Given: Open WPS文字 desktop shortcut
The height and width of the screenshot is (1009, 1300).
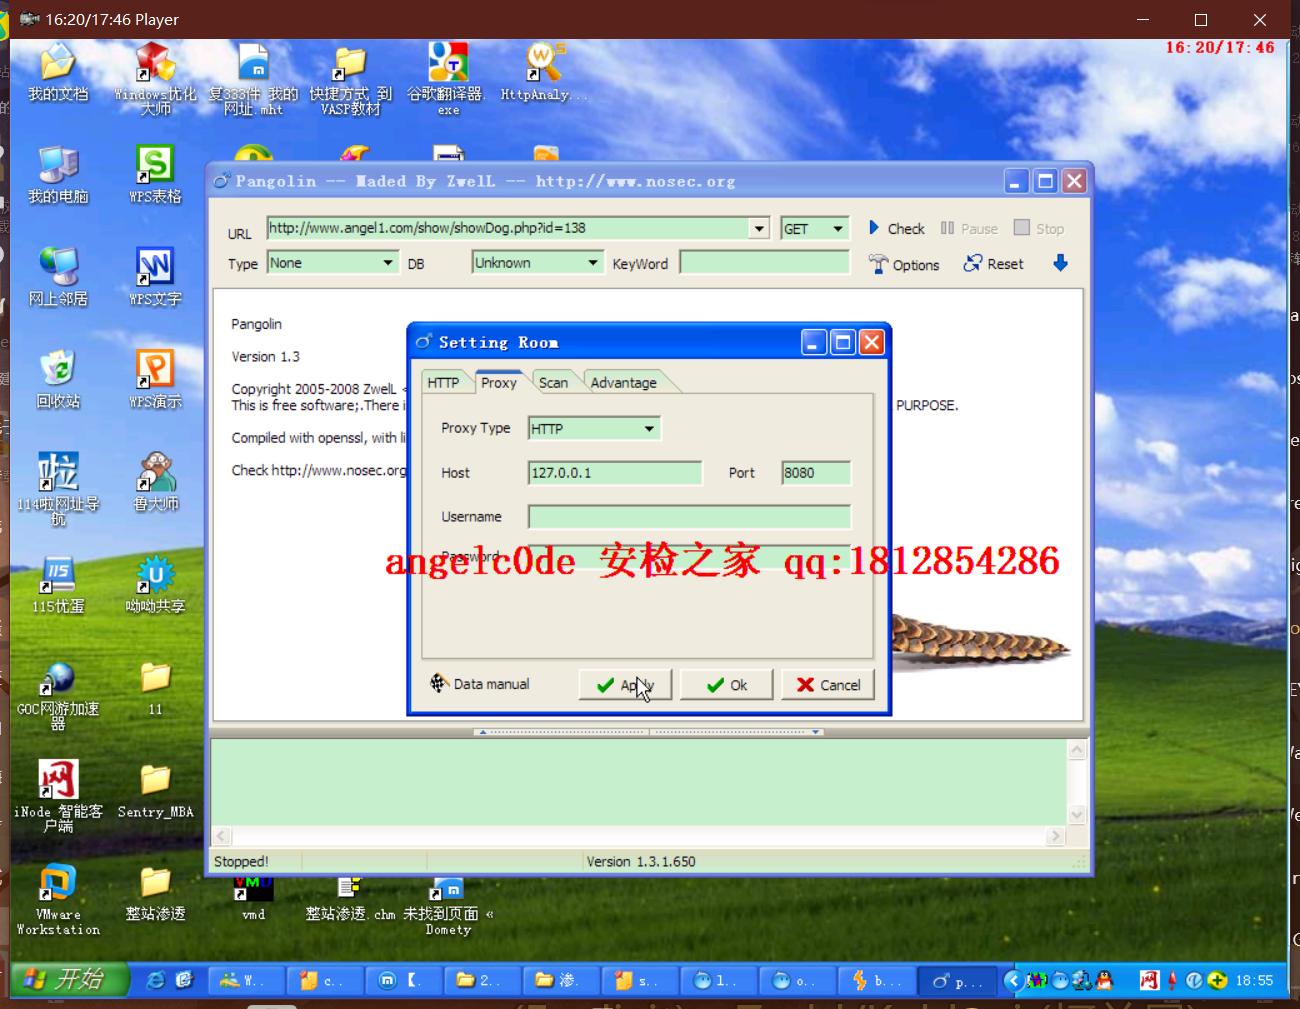Looking at the screenshot, I should coord(155,277).
